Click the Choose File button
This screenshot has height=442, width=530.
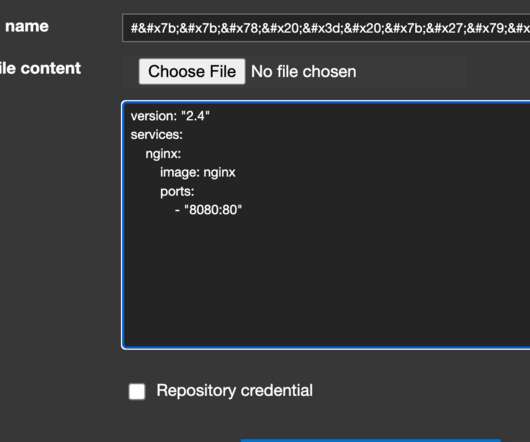192,71
